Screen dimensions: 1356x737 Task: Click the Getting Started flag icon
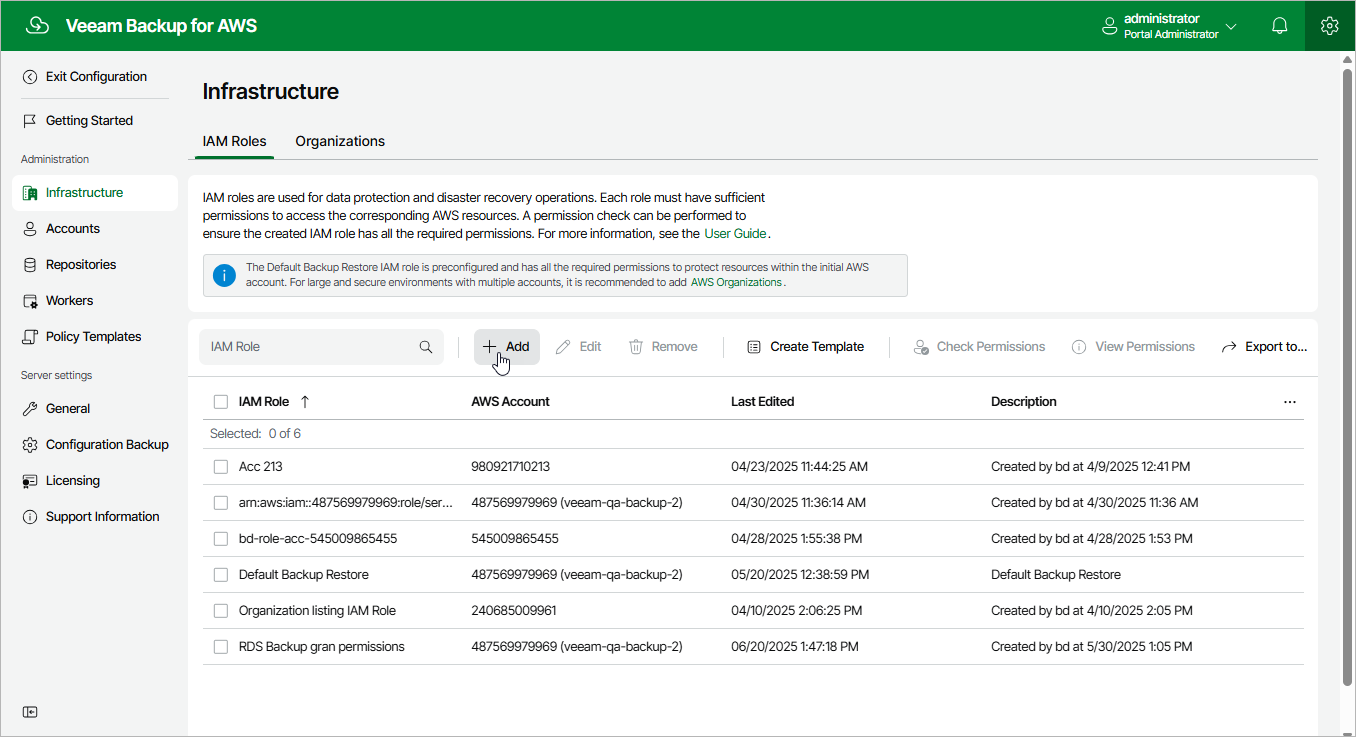point(30,121)
